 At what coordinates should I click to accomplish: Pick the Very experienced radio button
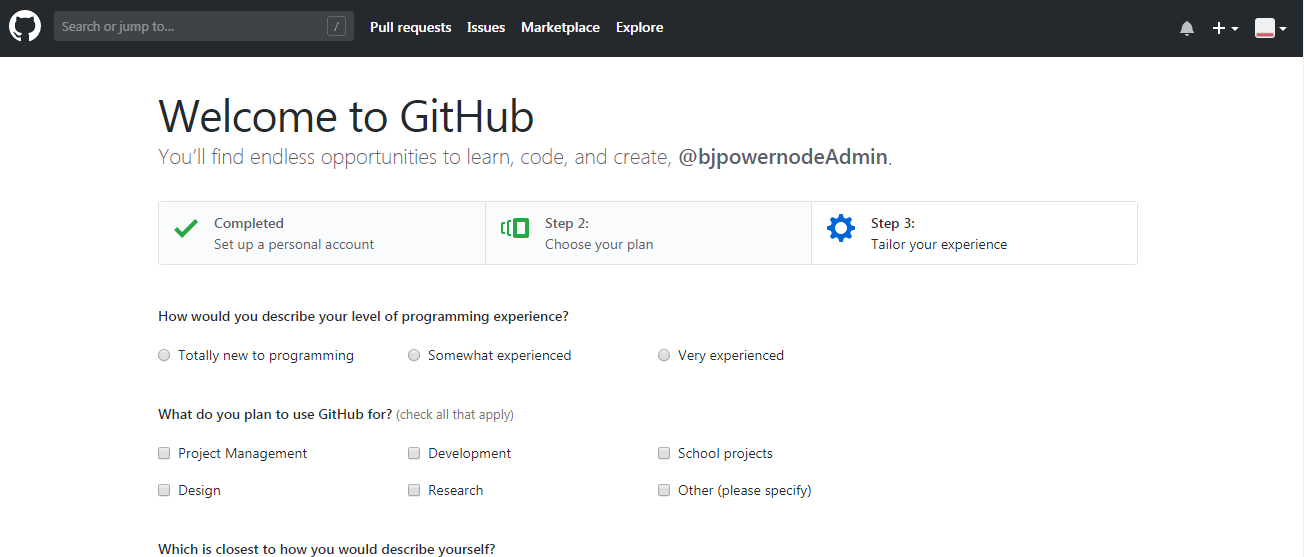coord(664,355)
